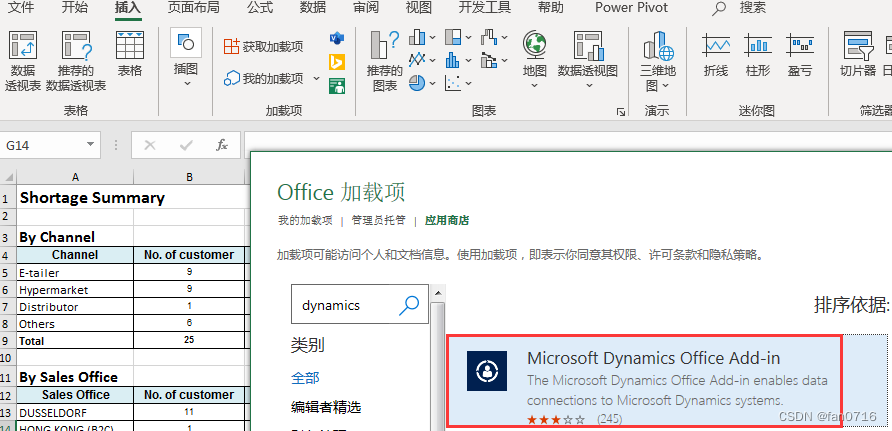
Task: Select the 全部 category
Action: coord(305,378)
